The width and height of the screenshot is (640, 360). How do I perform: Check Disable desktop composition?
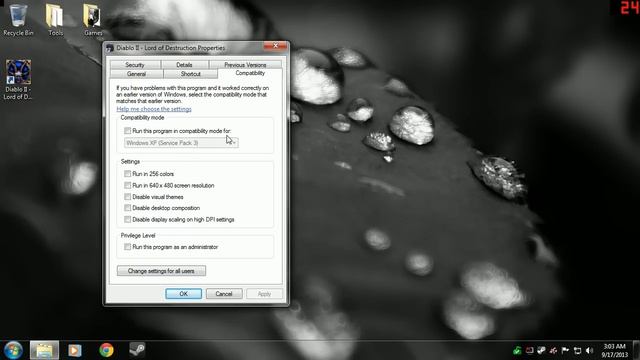(128, 208)
